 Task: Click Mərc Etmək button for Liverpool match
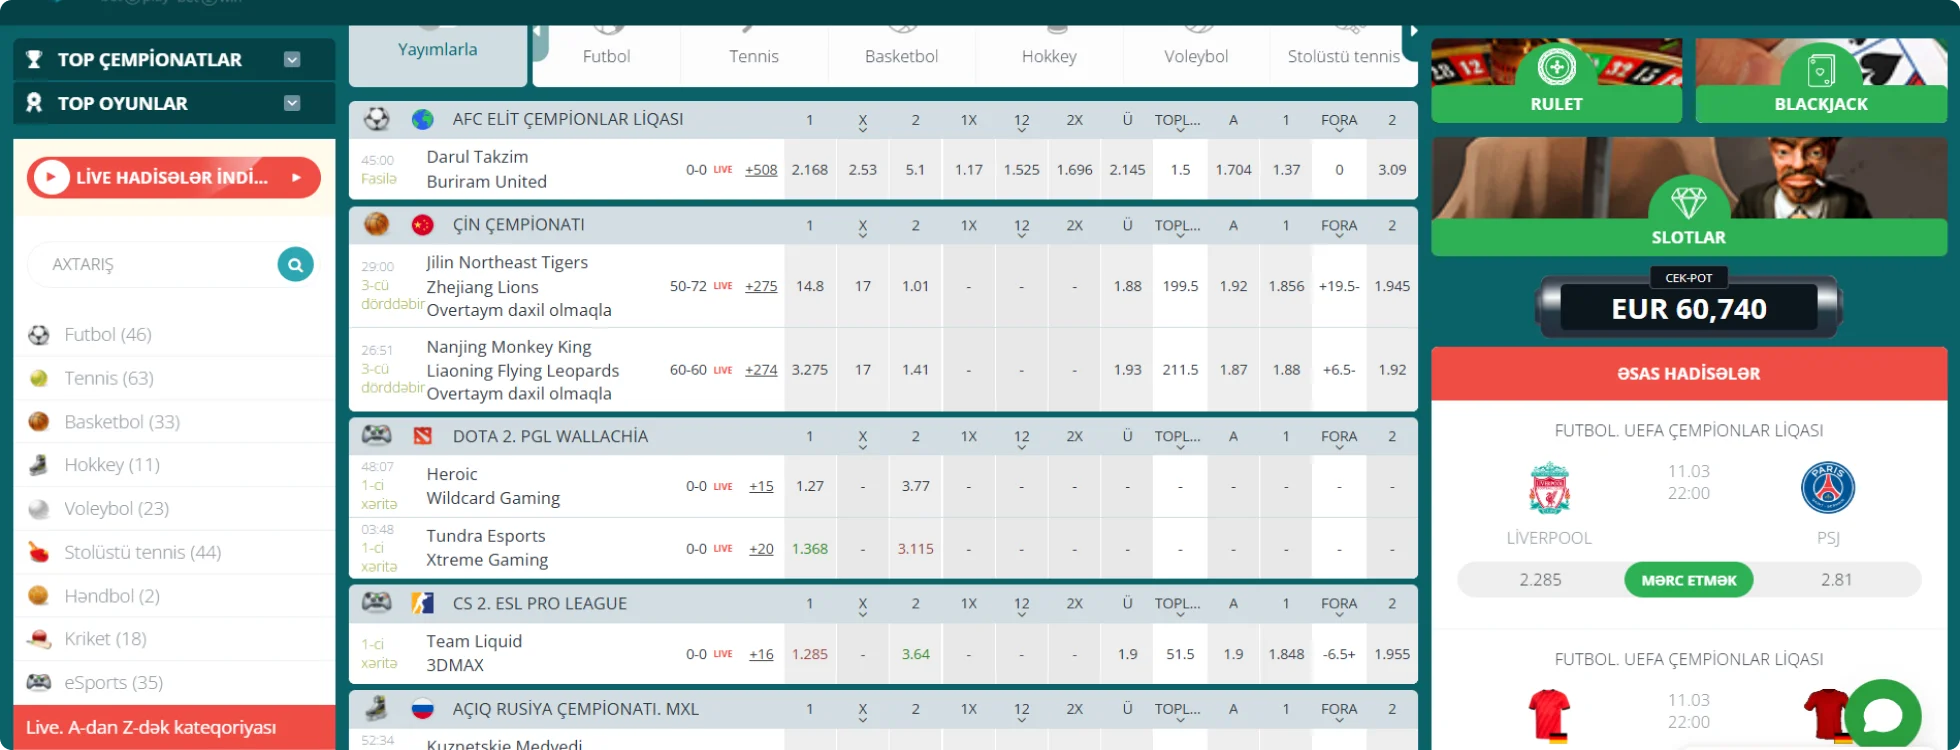click(1689, 580)
